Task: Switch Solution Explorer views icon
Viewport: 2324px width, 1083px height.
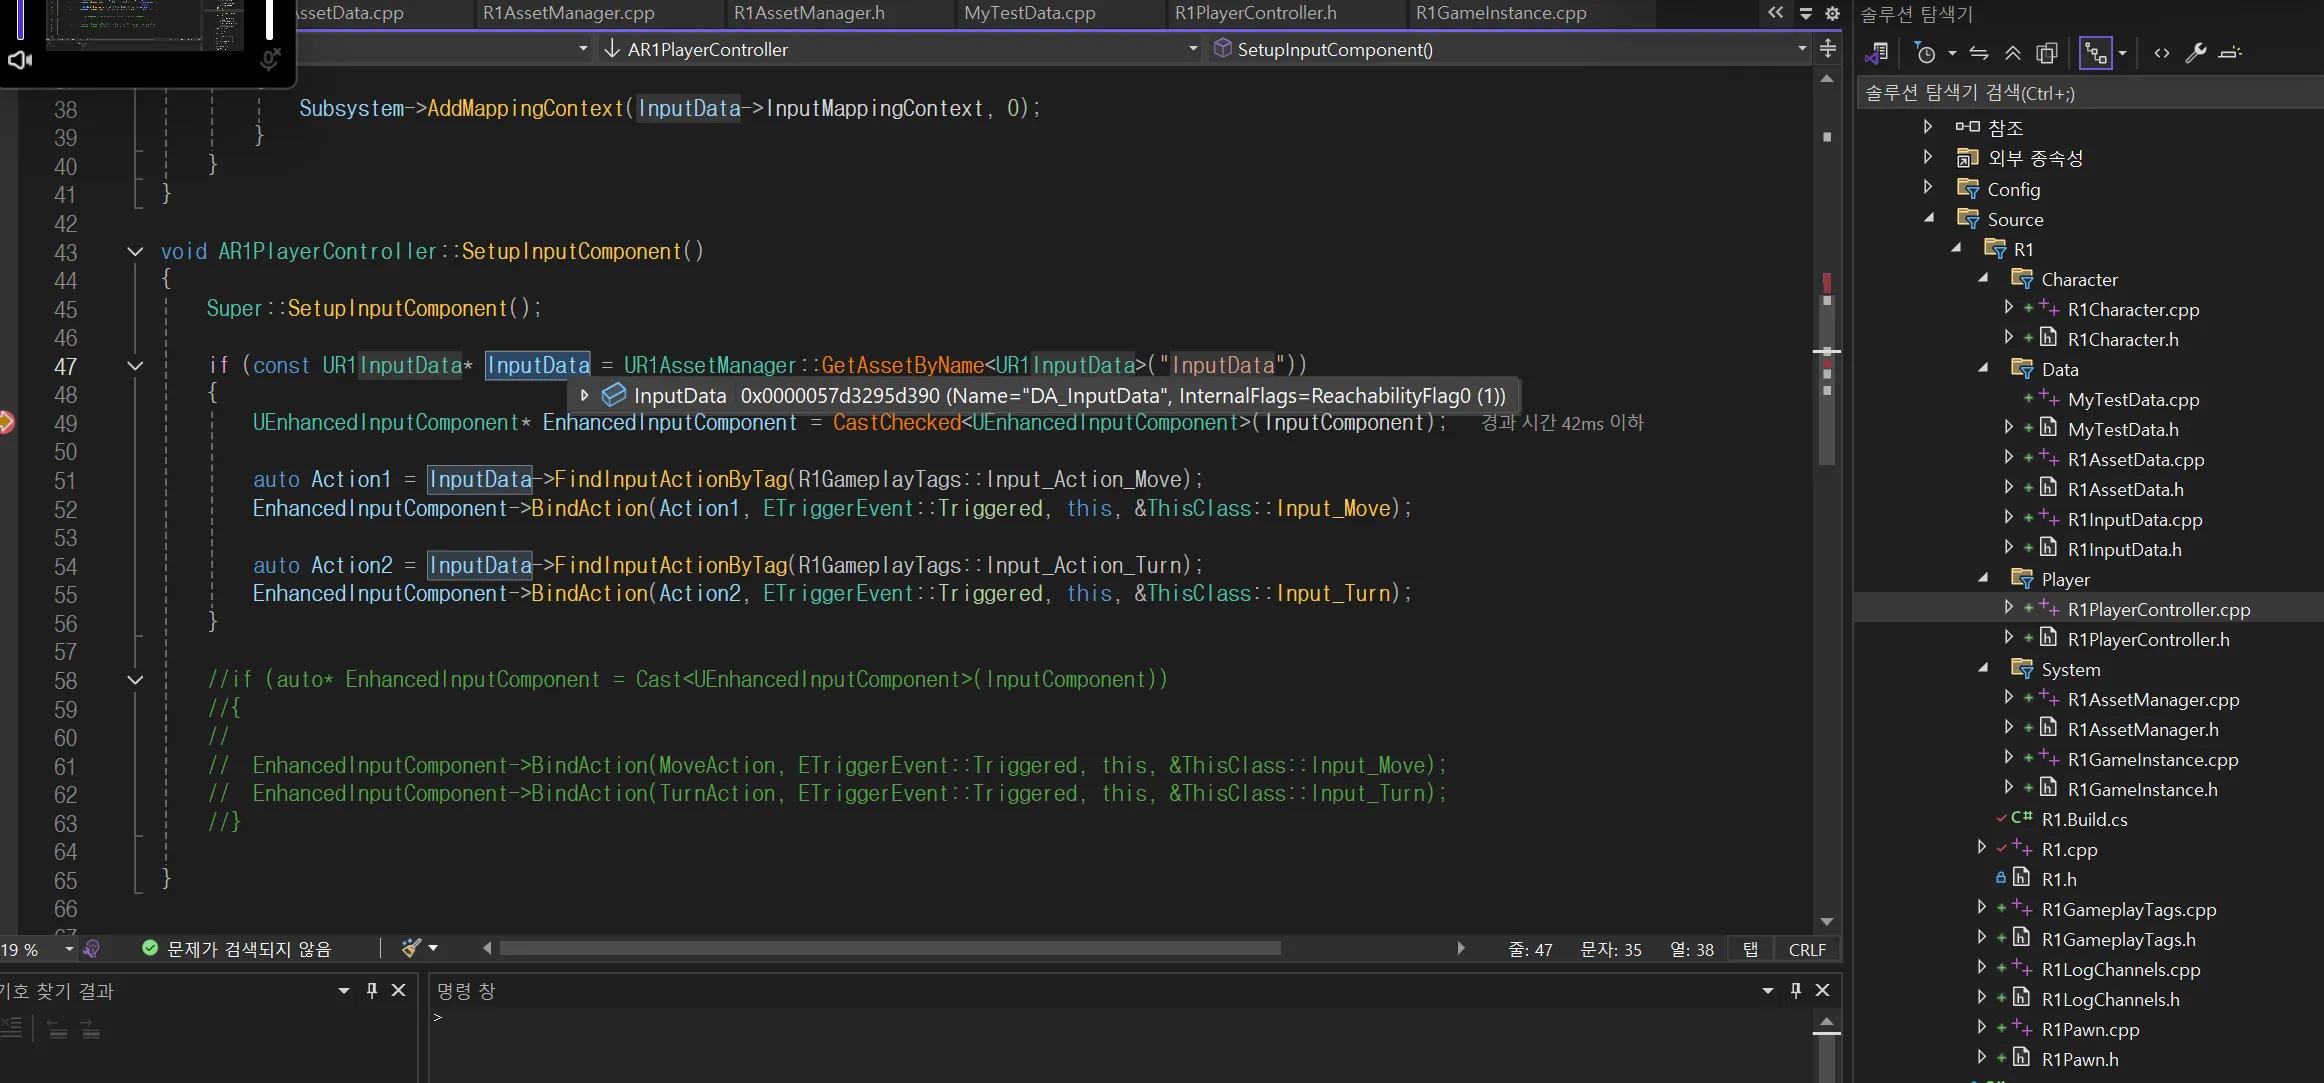Action: click(x=1877, y=53)
